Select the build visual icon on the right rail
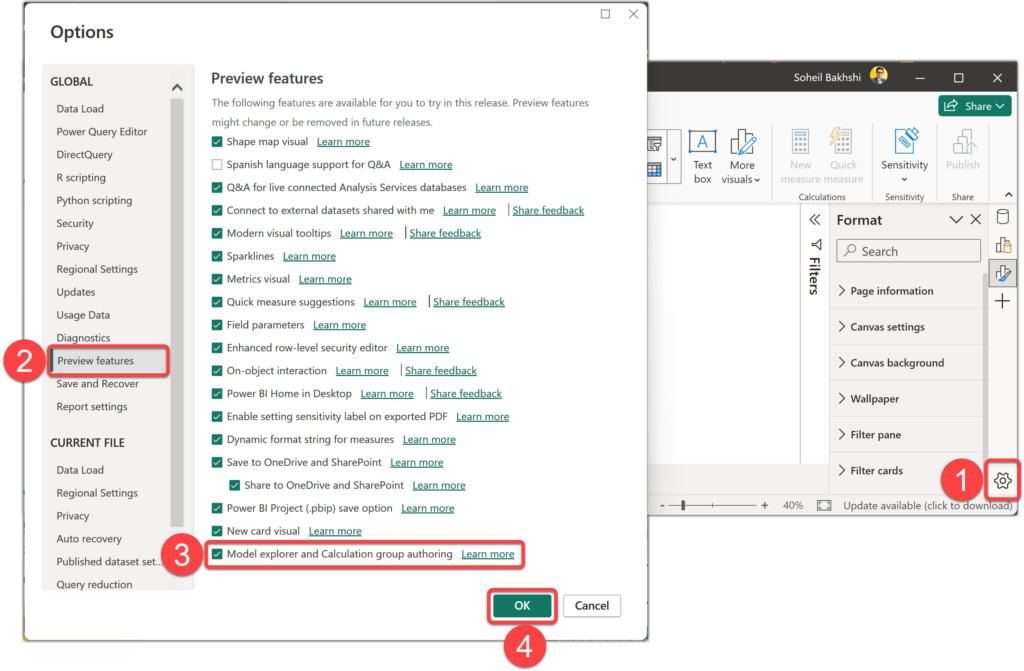 1002,245
